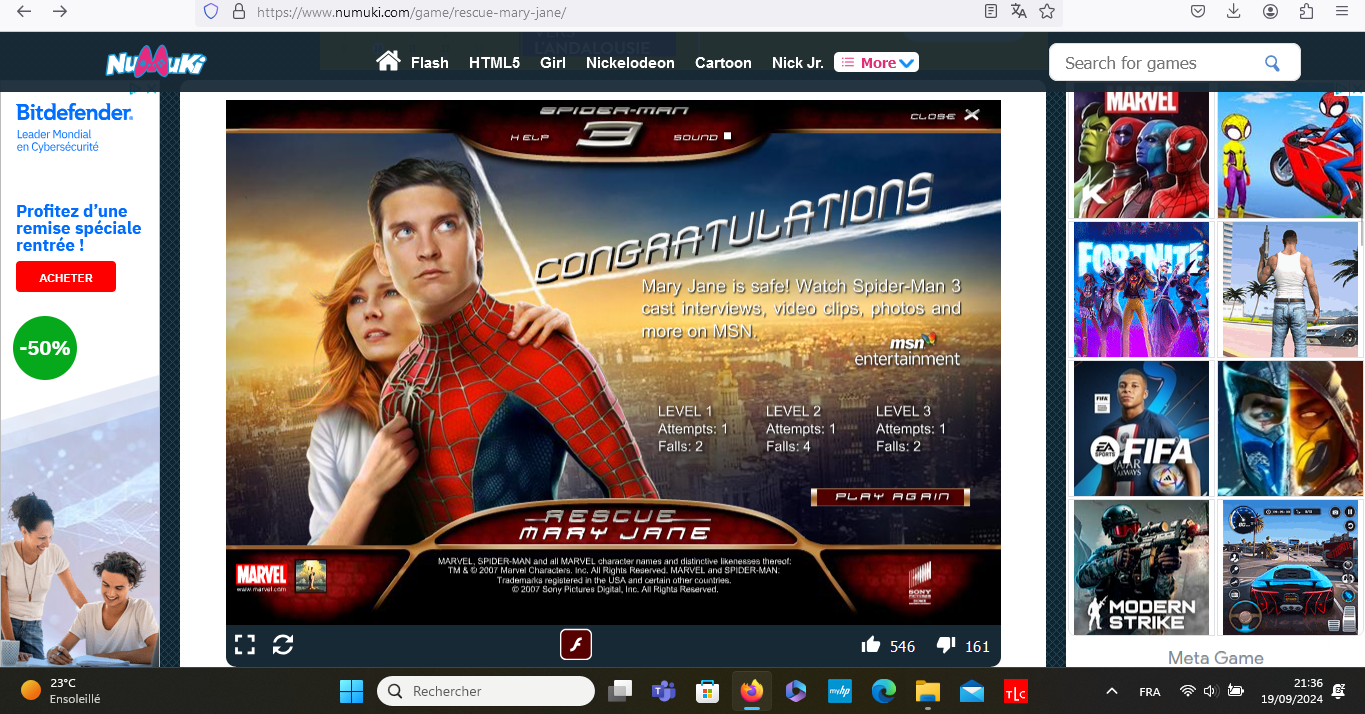Expand the More dropdown menu
This screenshot has height=714, width=1365.
point(876,62)
